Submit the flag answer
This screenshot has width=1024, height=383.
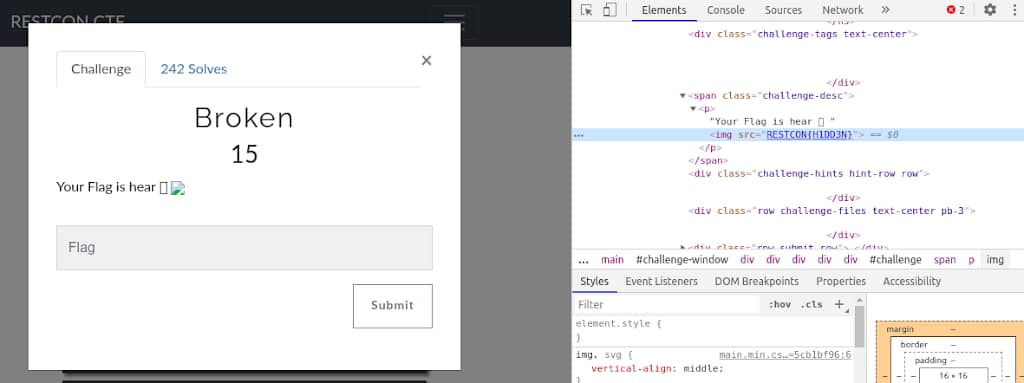392,306
